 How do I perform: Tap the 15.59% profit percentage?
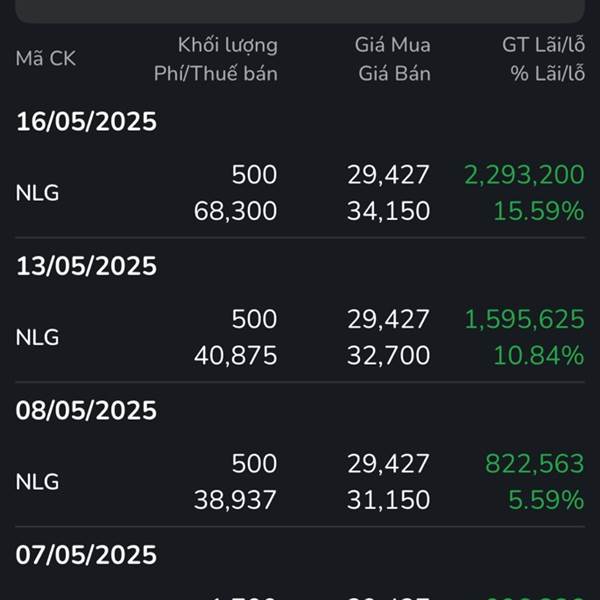(539, 211)
